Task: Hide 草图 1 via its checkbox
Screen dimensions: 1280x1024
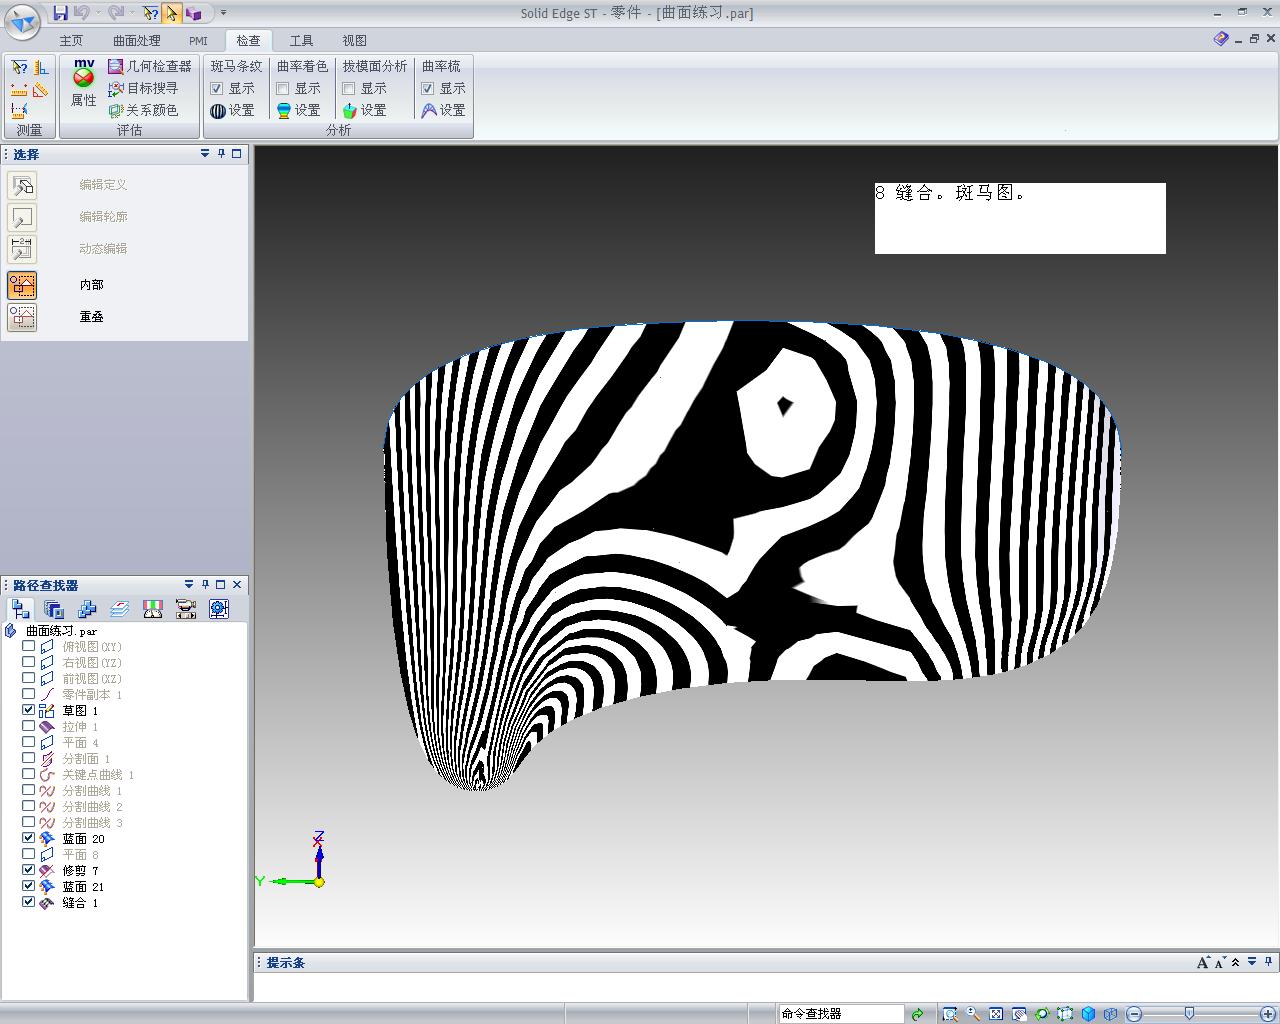Action: tap(29, 711)
